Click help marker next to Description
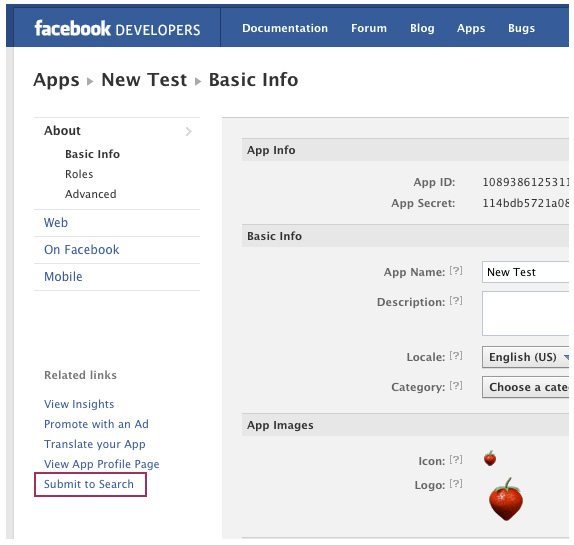The width and height of the screenshot is (574, 545). pyautogui.click(x=456, y=301)
